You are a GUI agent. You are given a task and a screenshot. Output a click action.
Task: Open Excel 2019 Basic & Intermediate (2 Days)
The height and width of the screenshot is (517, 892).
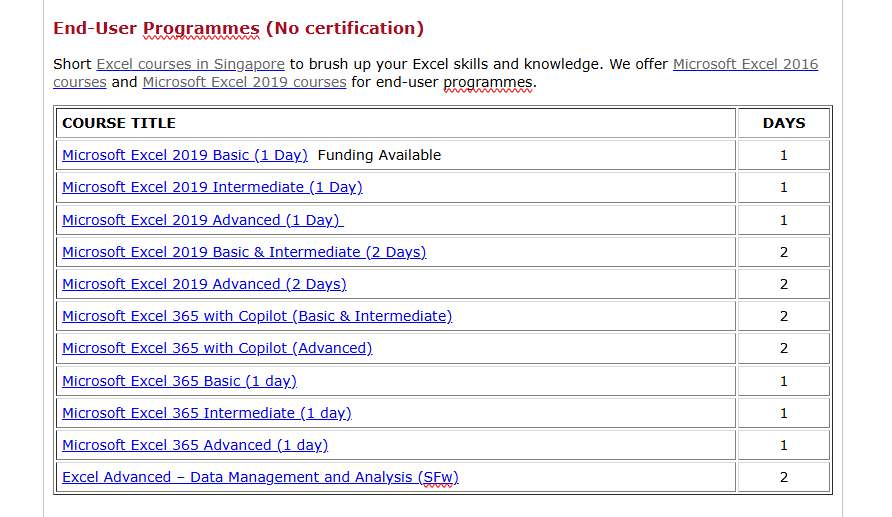(244, 252)
